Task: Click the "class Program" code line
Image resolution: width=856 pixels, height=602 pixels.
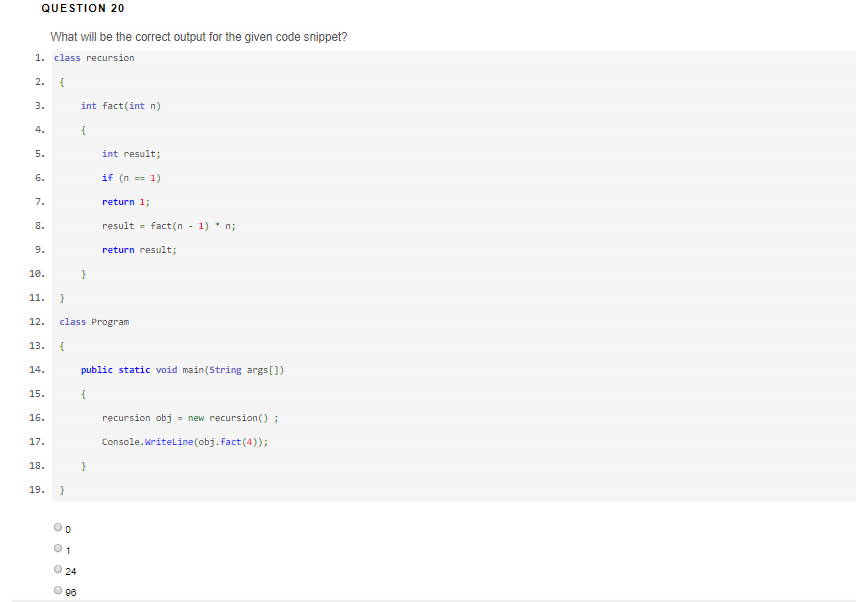Action: (94, 322)
